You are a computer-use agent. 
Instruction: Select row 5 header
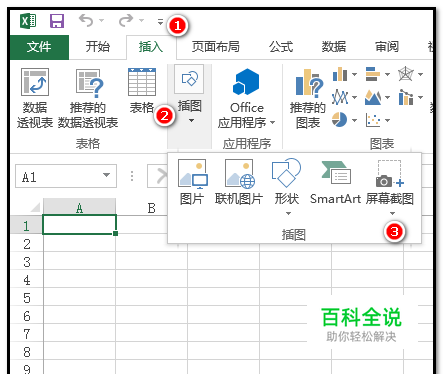tap(27, 297)
